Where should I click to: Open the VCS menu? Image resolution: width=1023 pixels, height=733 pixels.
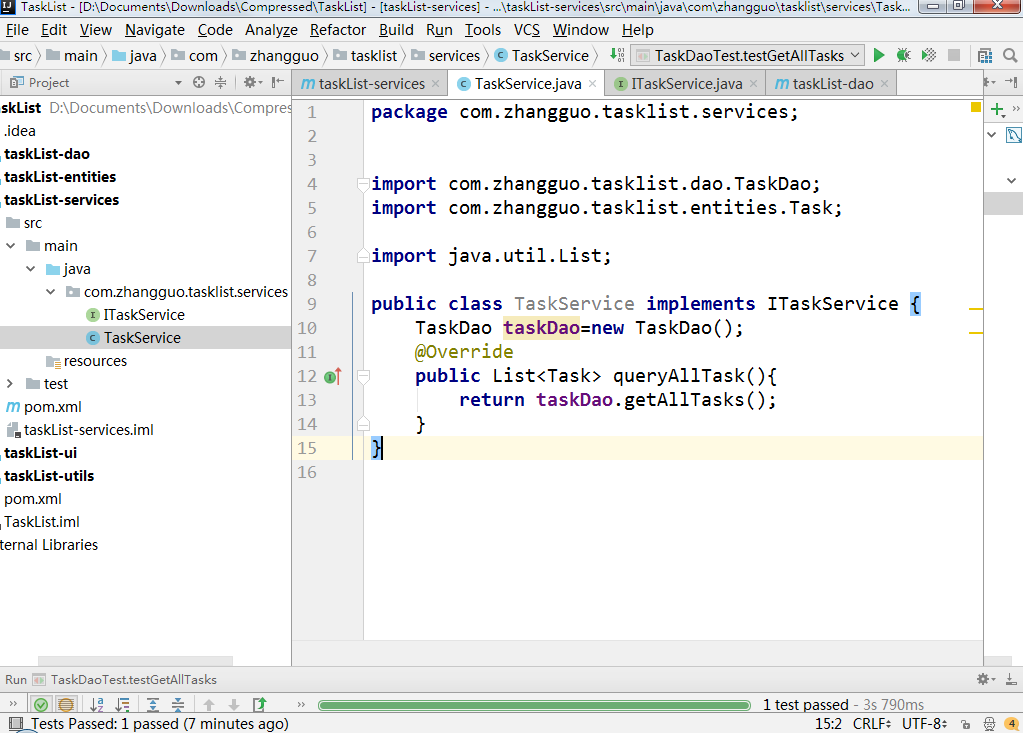point(527,30)
